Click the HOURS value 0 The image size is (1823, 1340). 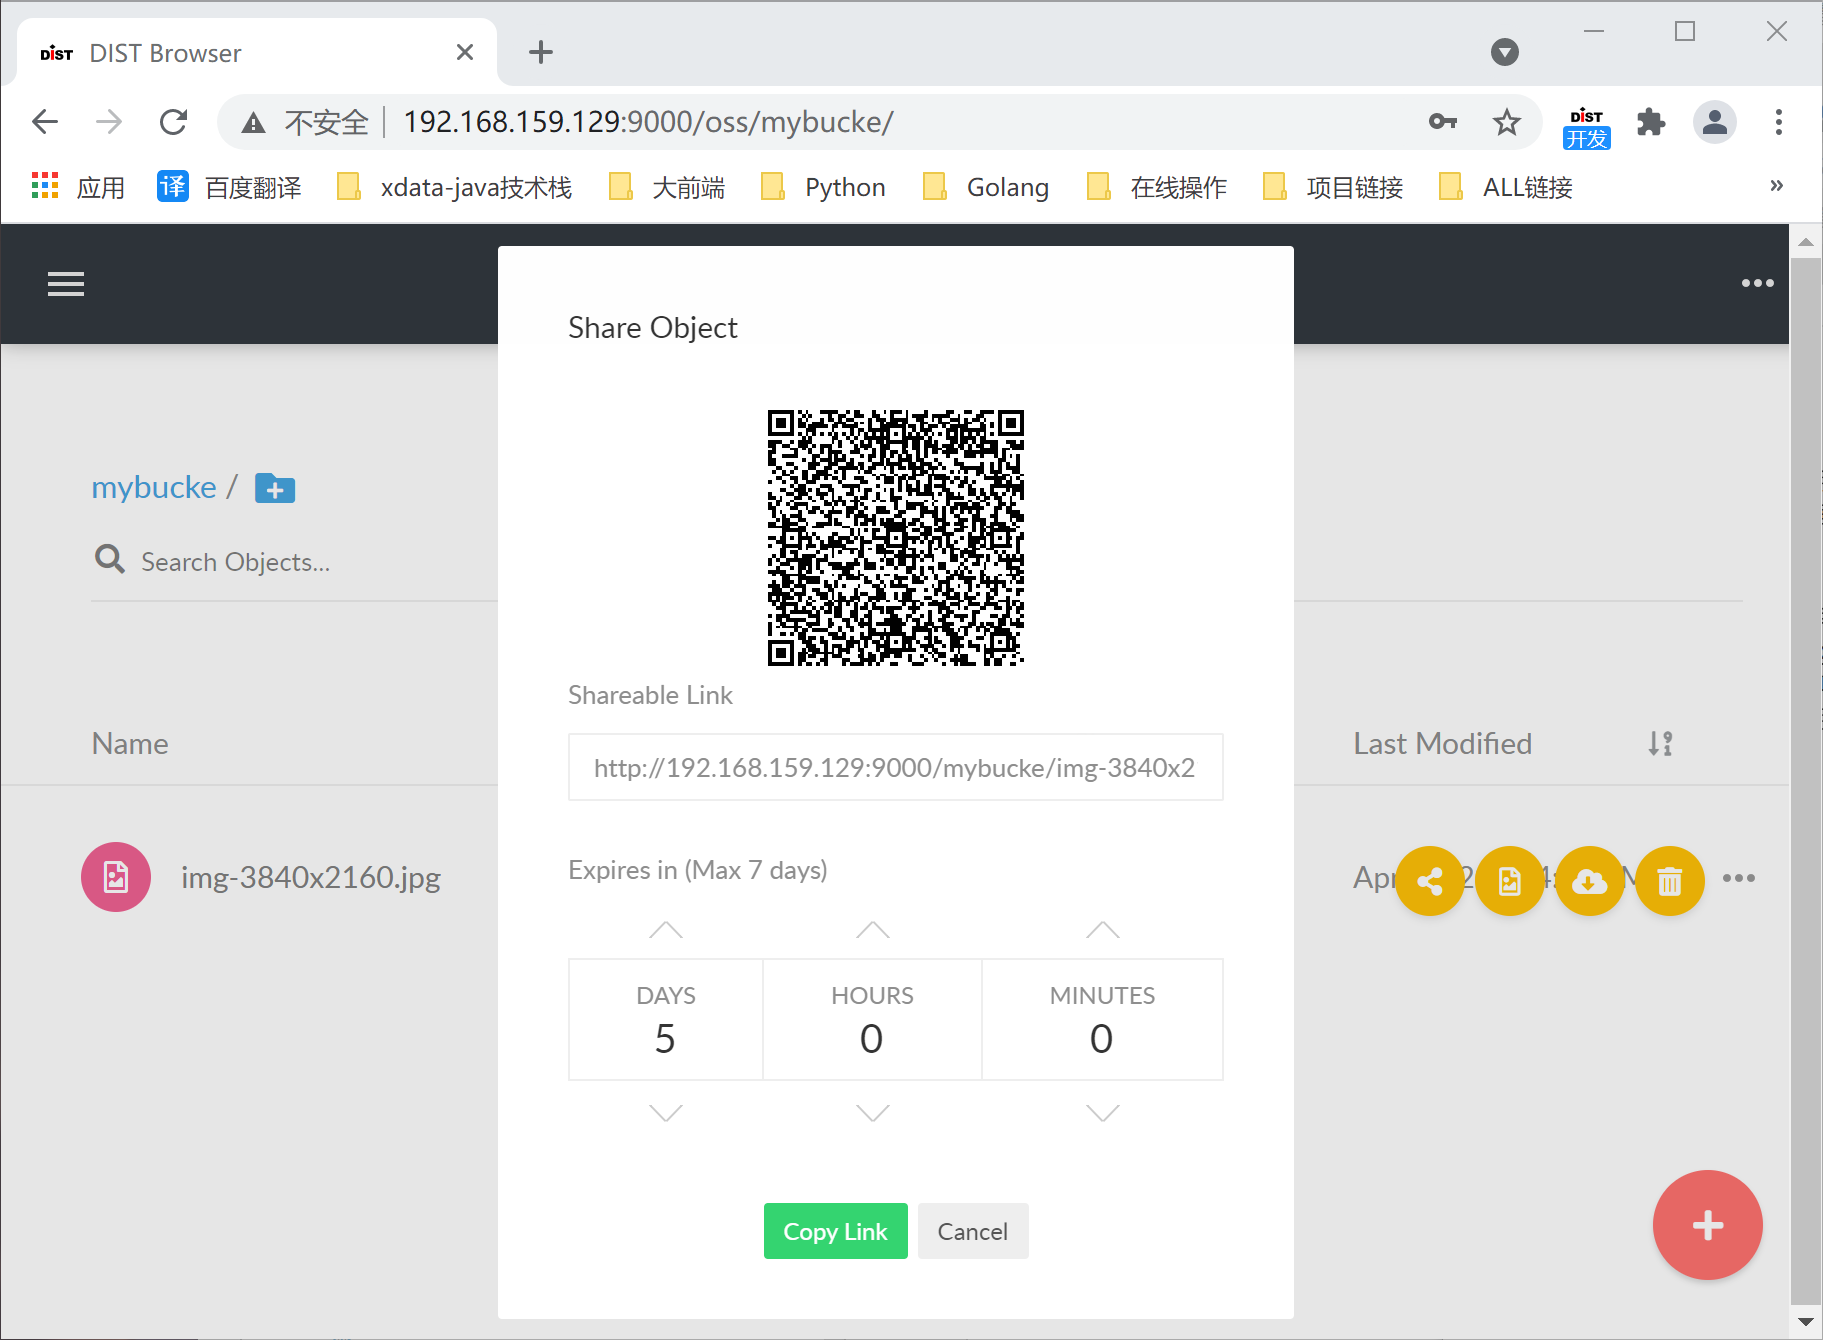click(x=872, y=1039)
